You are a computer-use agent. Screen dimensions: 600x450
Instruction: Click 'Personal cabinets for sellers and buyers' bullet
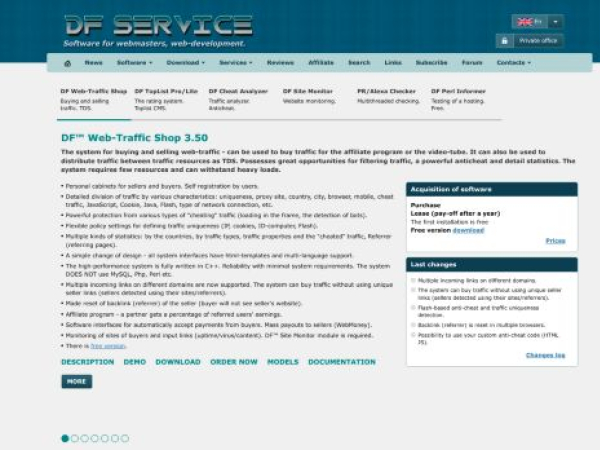[x=162, y=186]
